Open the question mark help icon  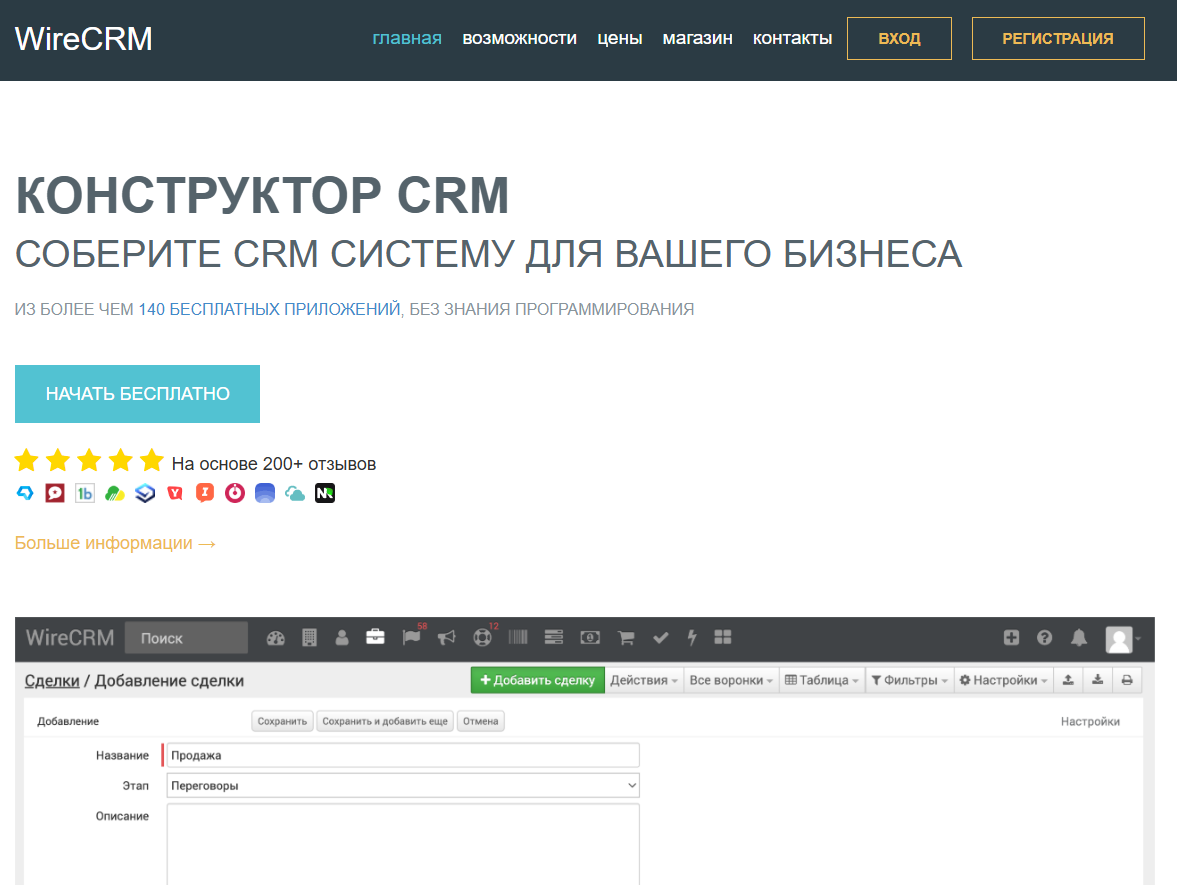point(1044,637)
